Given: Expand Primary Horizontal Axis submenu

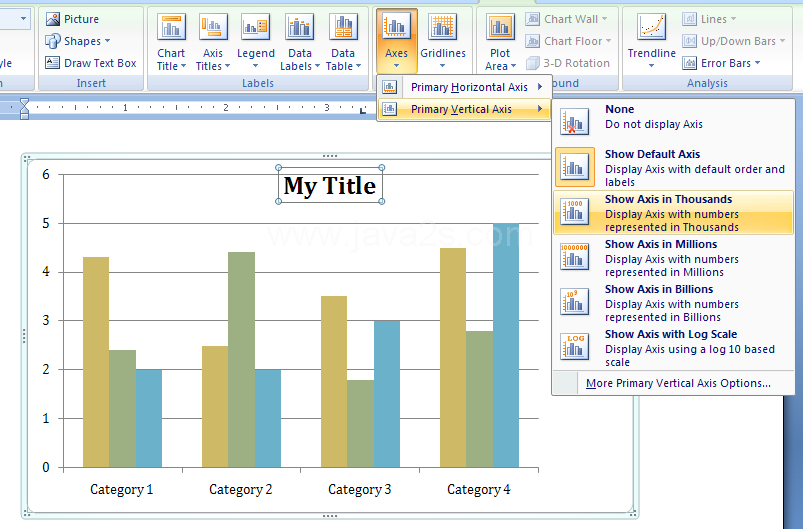Looking at the screenshot, I should click(464, 87).
